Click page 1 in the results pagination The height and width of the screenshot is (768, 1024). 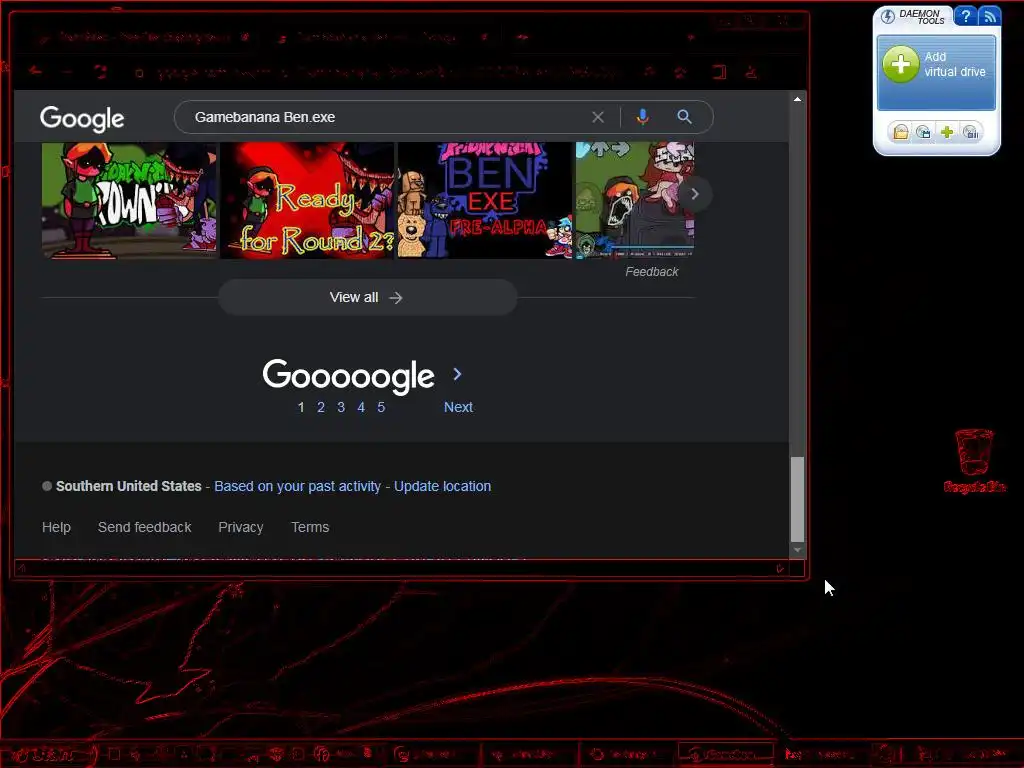tap(301, 408)
